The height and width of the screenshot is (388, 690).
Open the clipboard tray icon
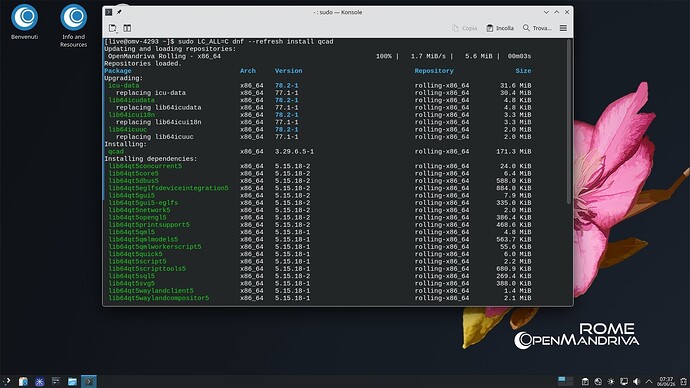pyautogui.click(x=585, y=381)
